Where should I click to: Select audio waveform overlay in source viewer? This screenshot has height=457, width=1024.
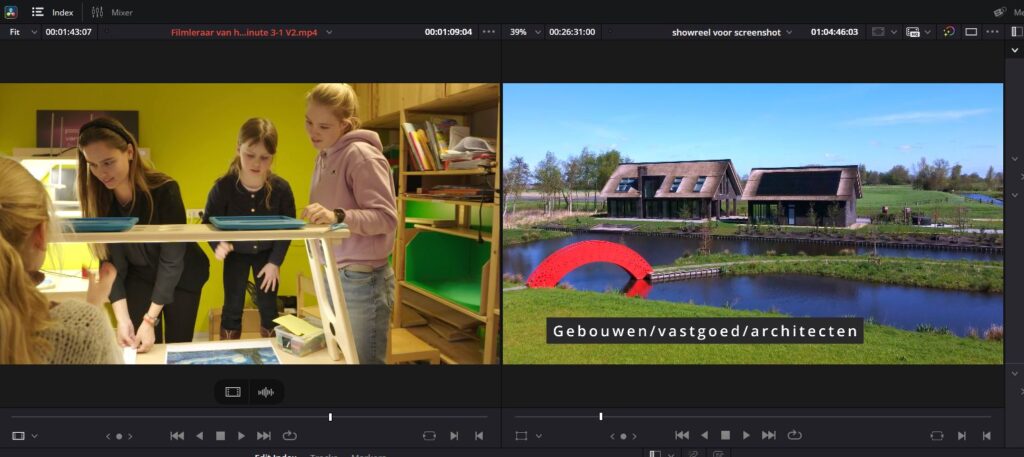pyautogui.click(x=266, y=392)
